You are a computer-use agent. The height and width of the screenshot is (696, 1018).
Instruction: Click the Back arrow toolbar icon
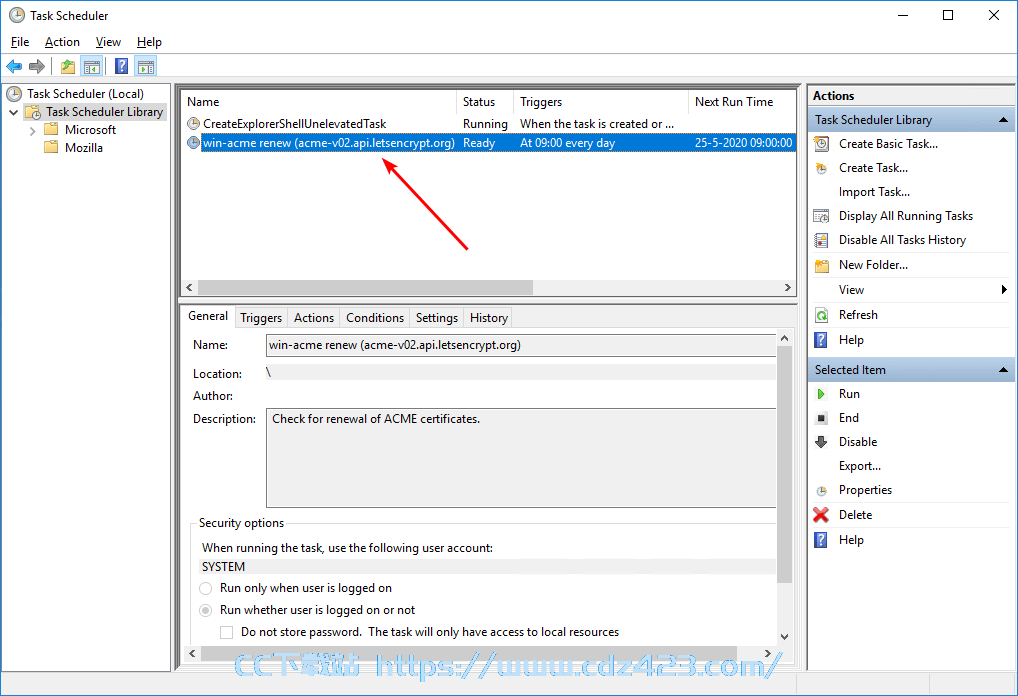[x=14, y=66]
